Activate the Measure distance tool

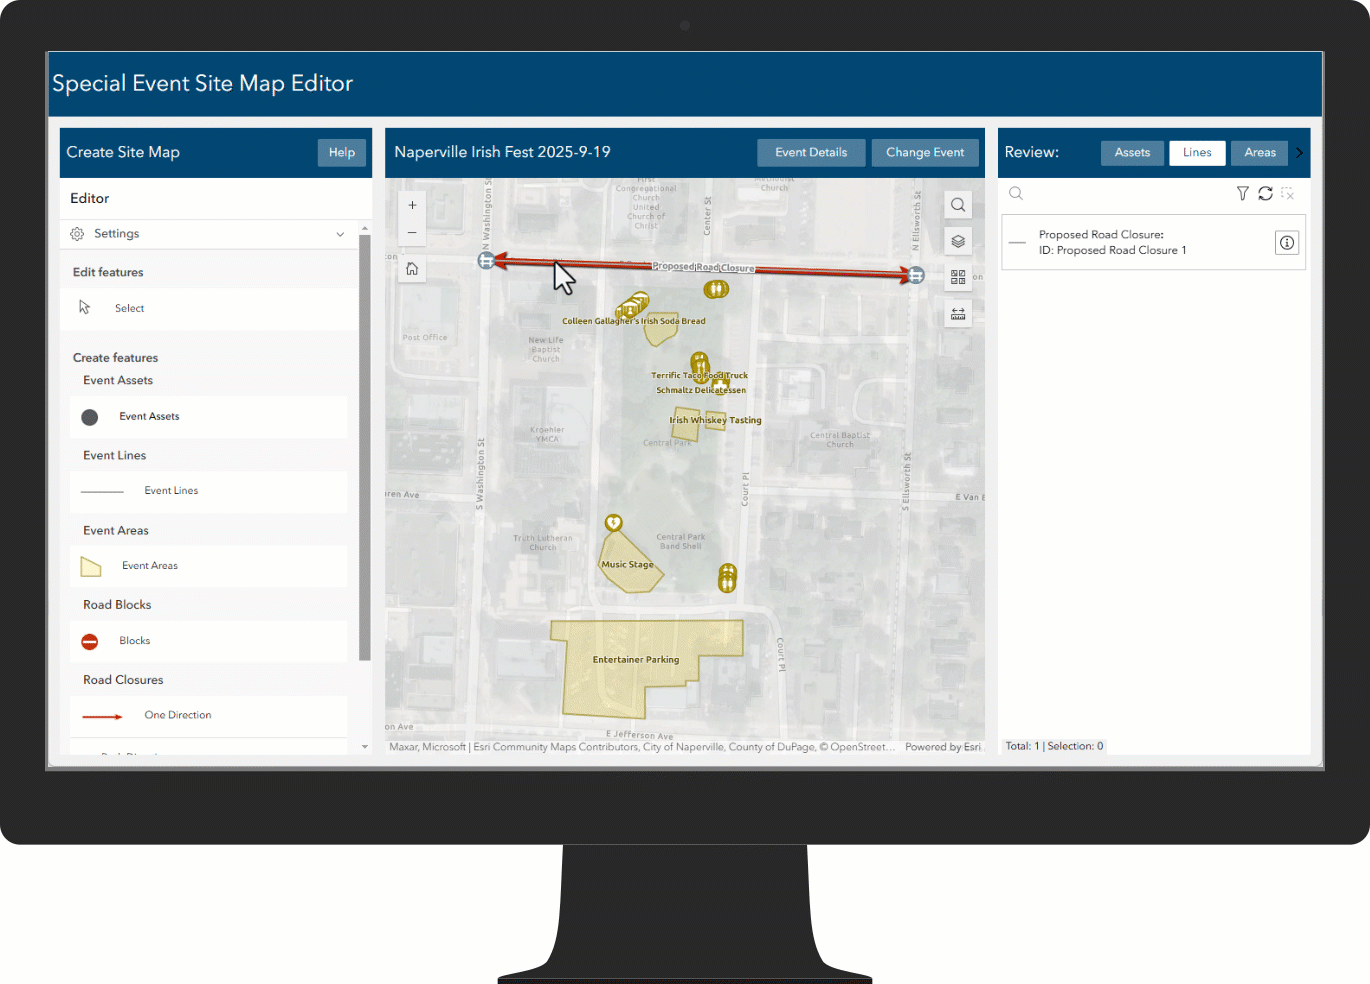point(957,313)
